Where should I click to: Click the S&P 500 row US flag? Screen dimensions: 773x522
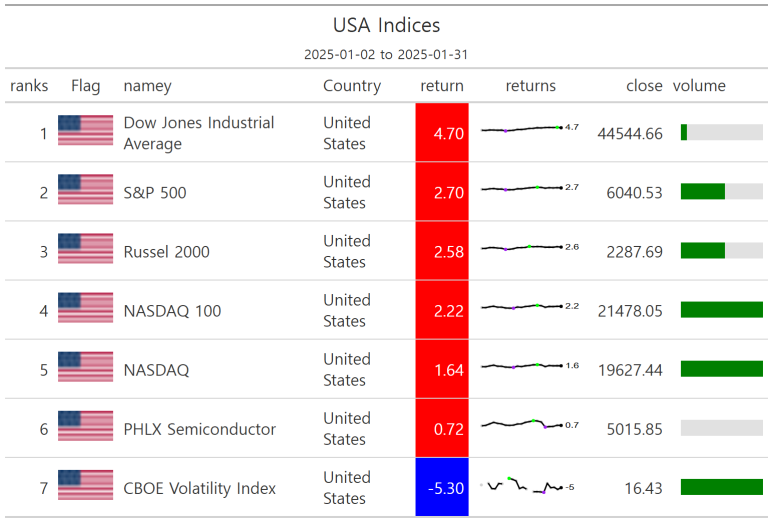tap(85, 189)
